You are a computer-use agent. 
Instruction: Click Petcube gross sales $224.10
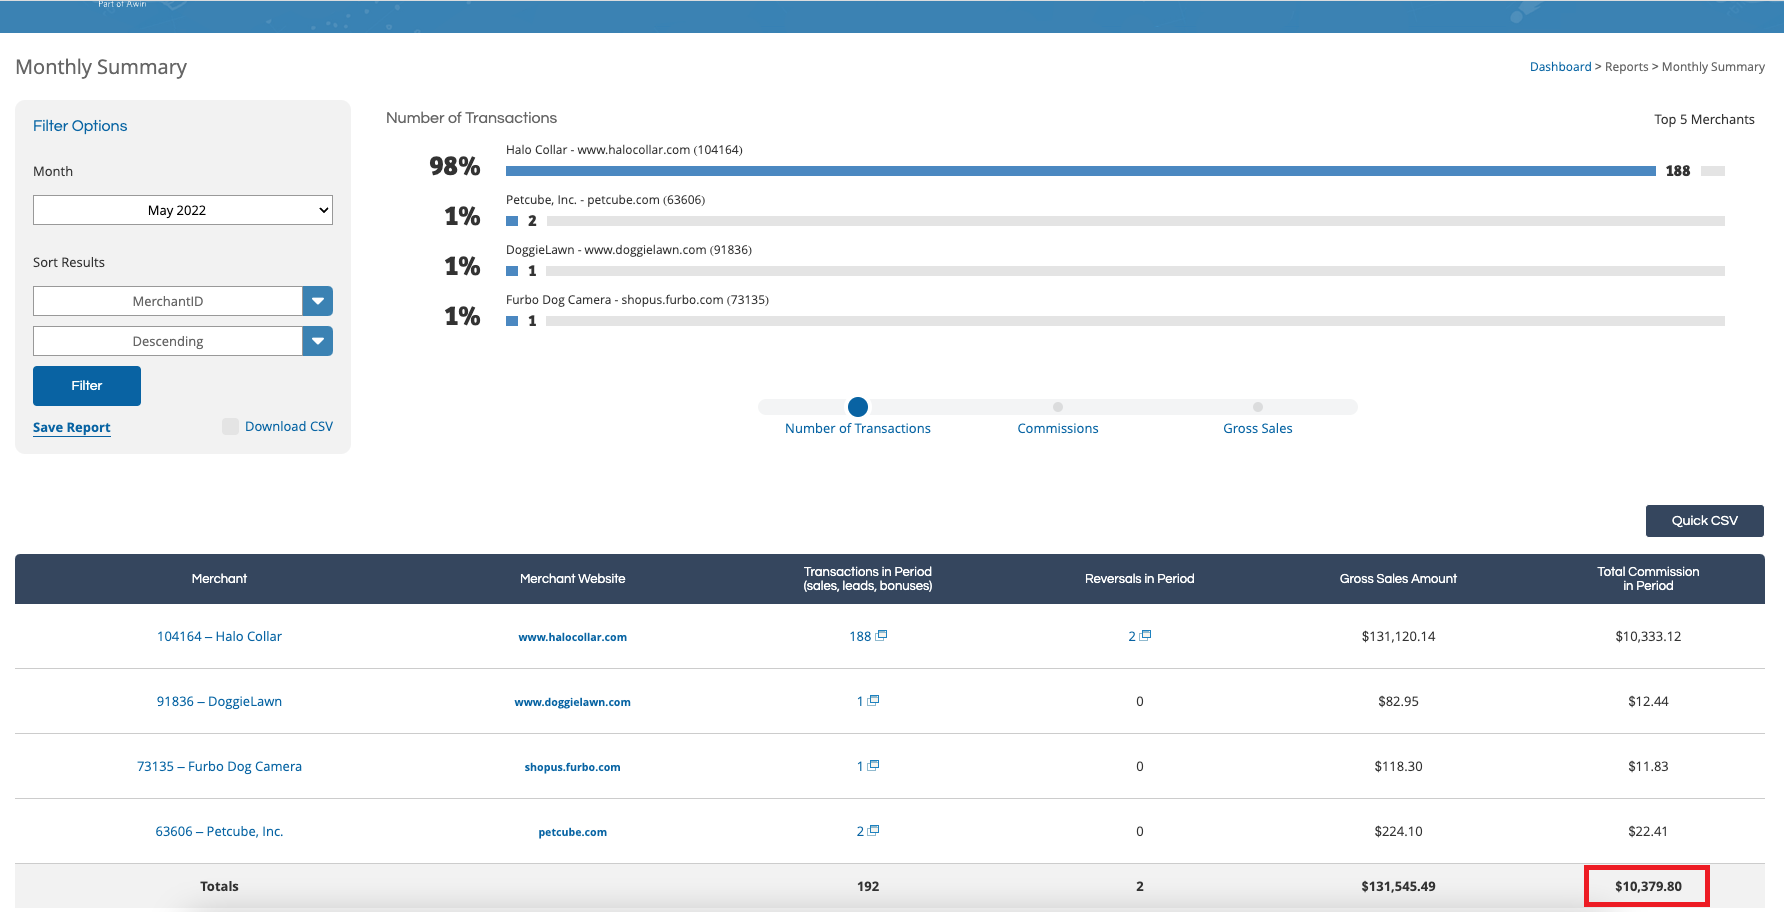pos(1398,831)
